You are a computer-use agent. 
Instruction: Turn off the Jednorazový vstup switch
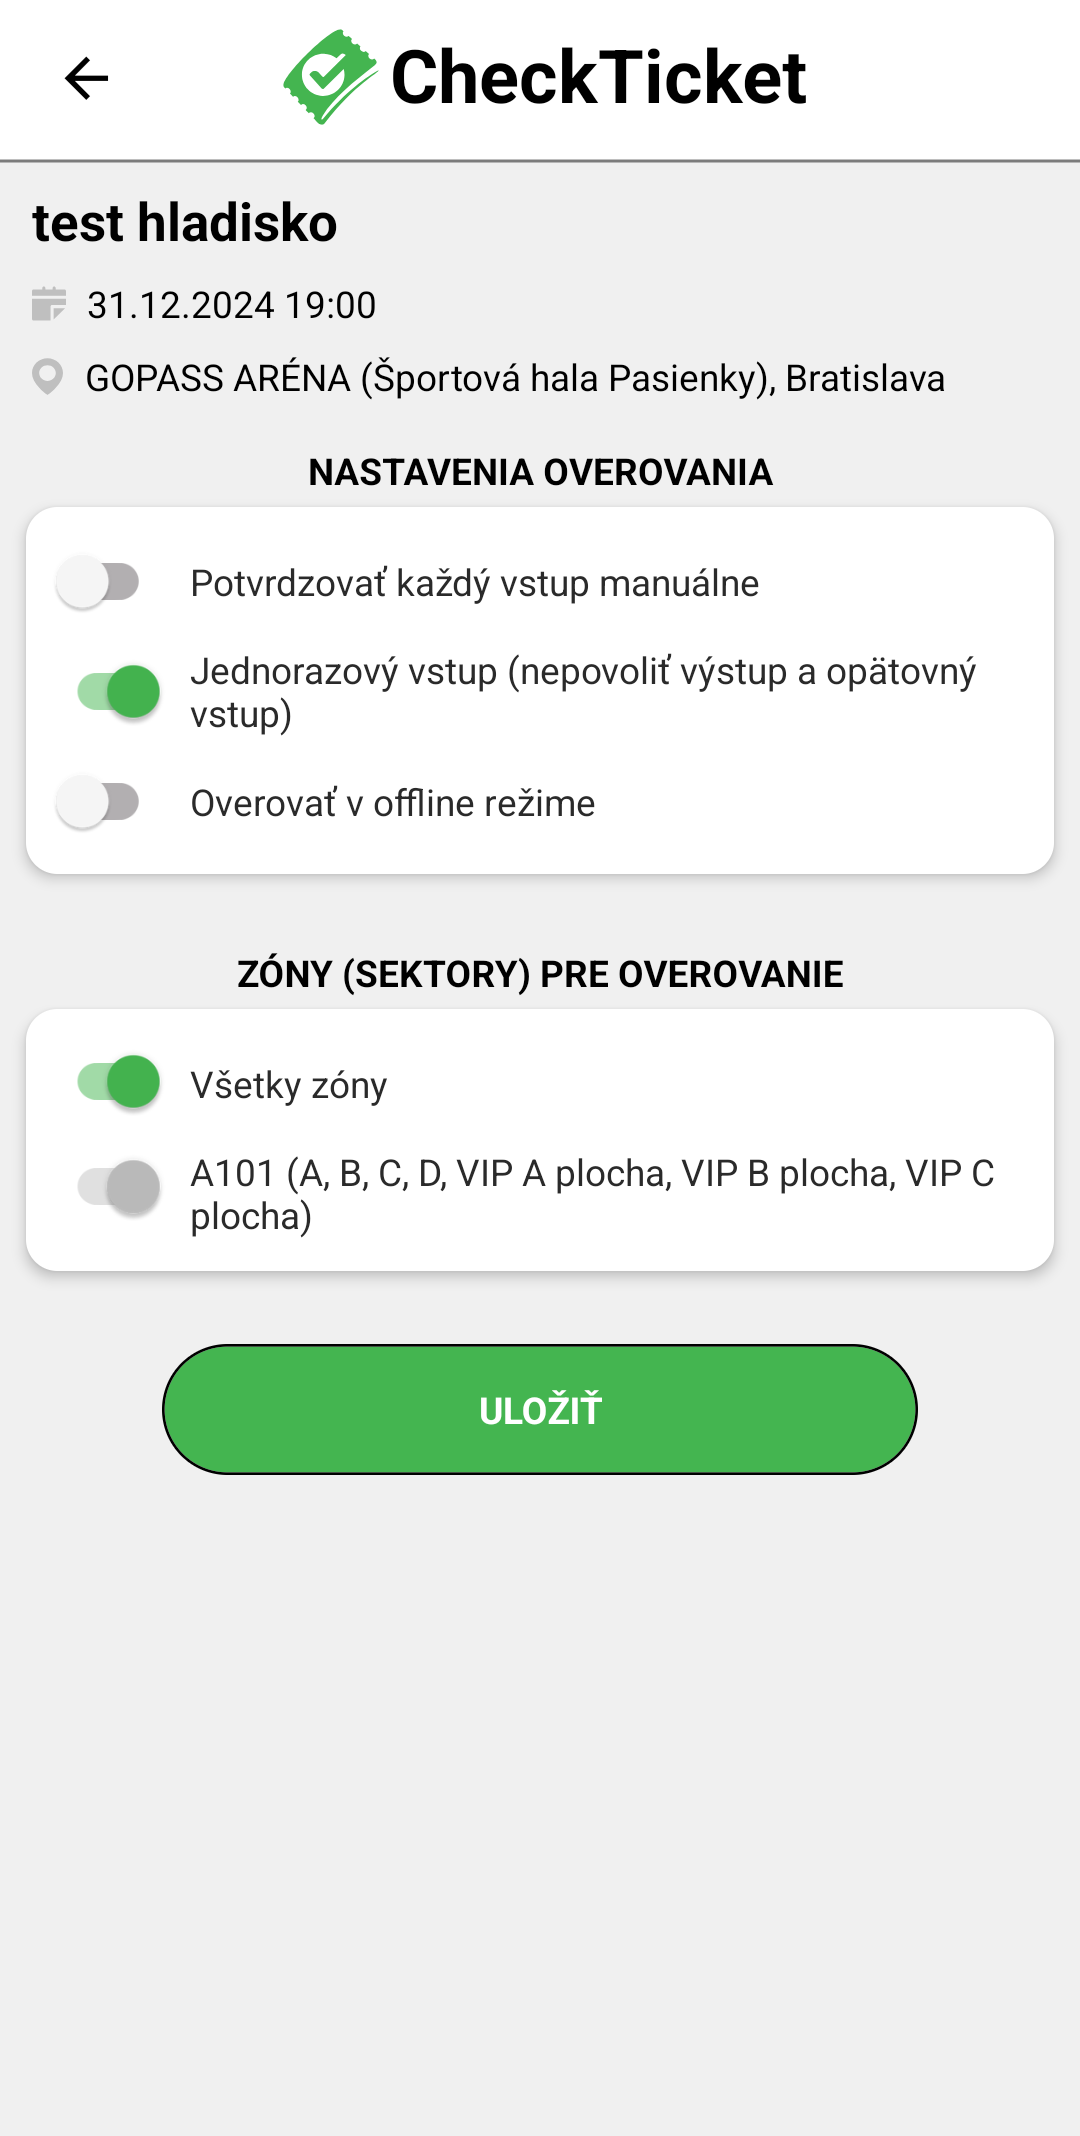tap(119, 691)
